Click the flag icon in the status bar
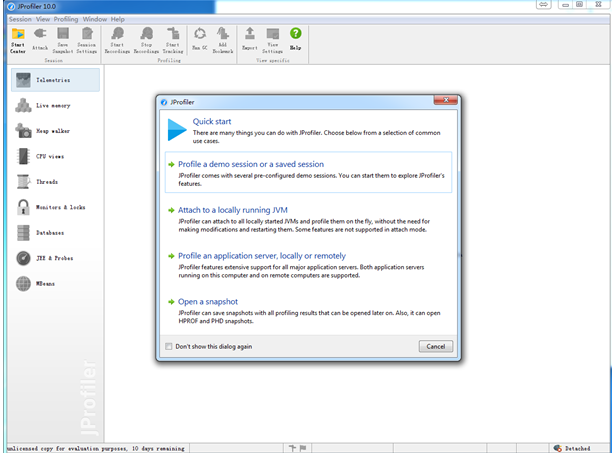 click(x=303, y=448)
